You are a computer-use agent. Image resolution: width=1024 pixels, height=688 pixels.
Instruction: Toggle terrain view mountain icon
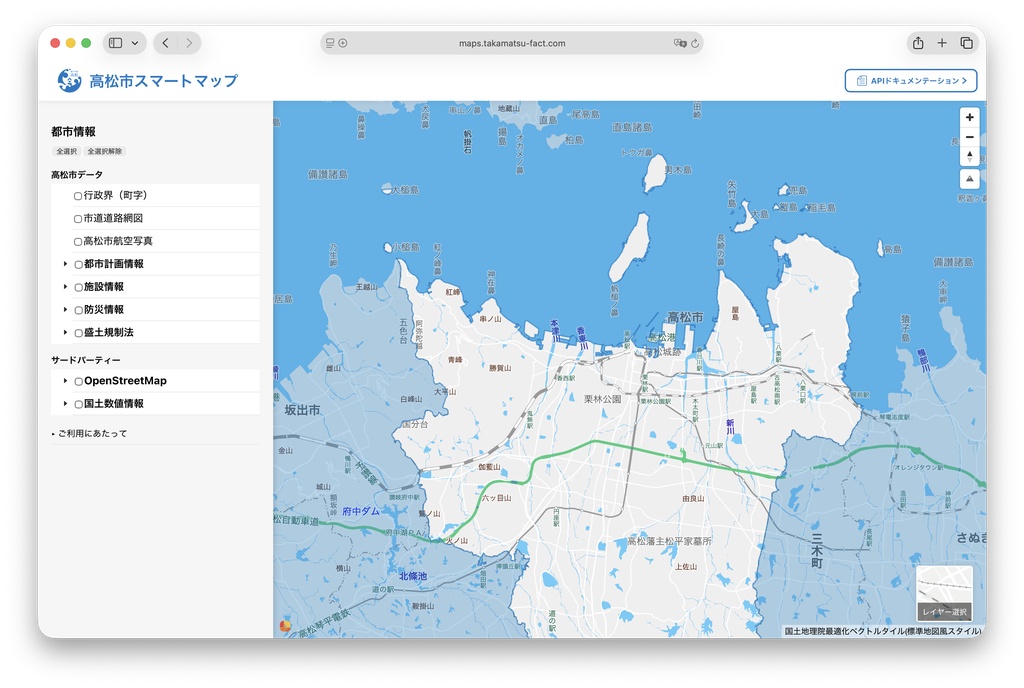point(969,179)
